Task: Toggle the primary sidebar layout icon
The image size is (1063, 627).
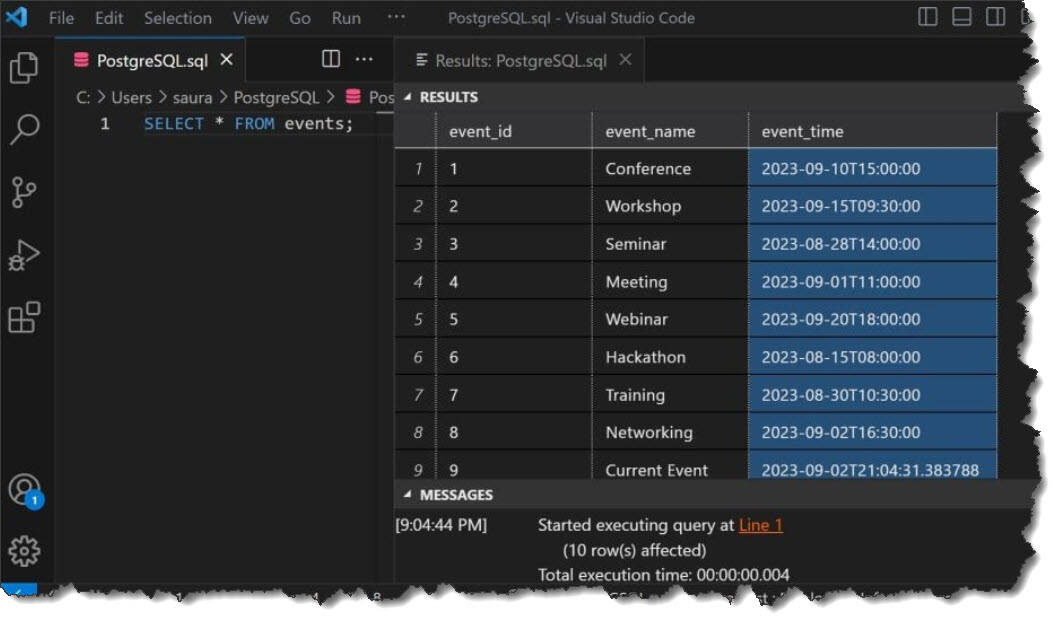Action: click(x=927, y=17)
